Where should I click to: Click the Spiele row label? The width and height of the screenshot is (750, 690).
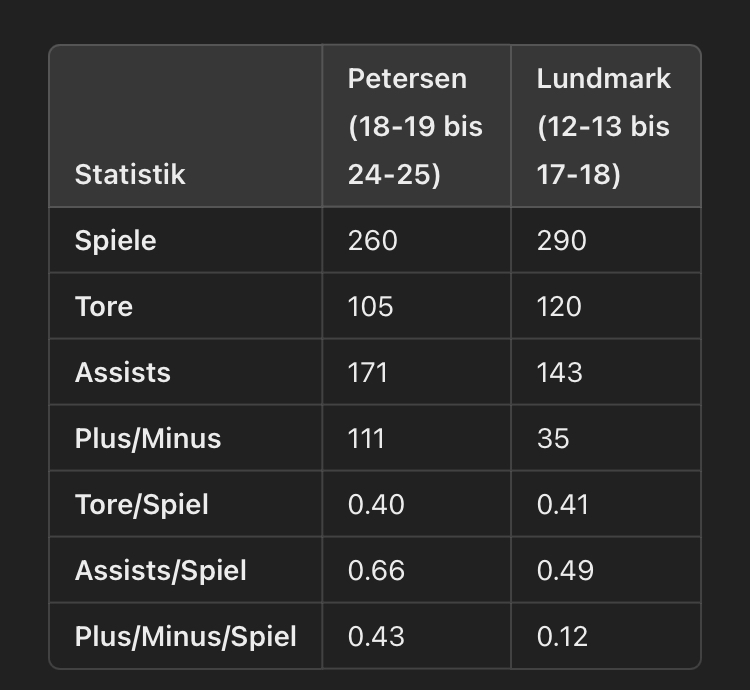[115, 241]
